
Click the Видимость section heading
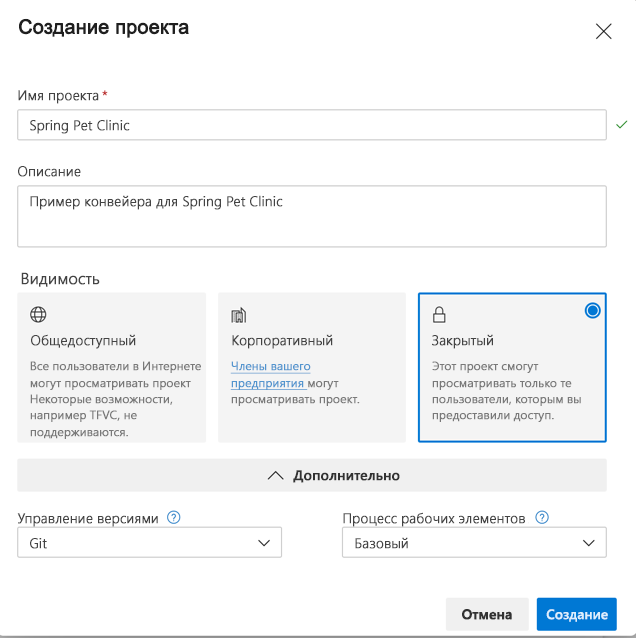pos(60,279)
